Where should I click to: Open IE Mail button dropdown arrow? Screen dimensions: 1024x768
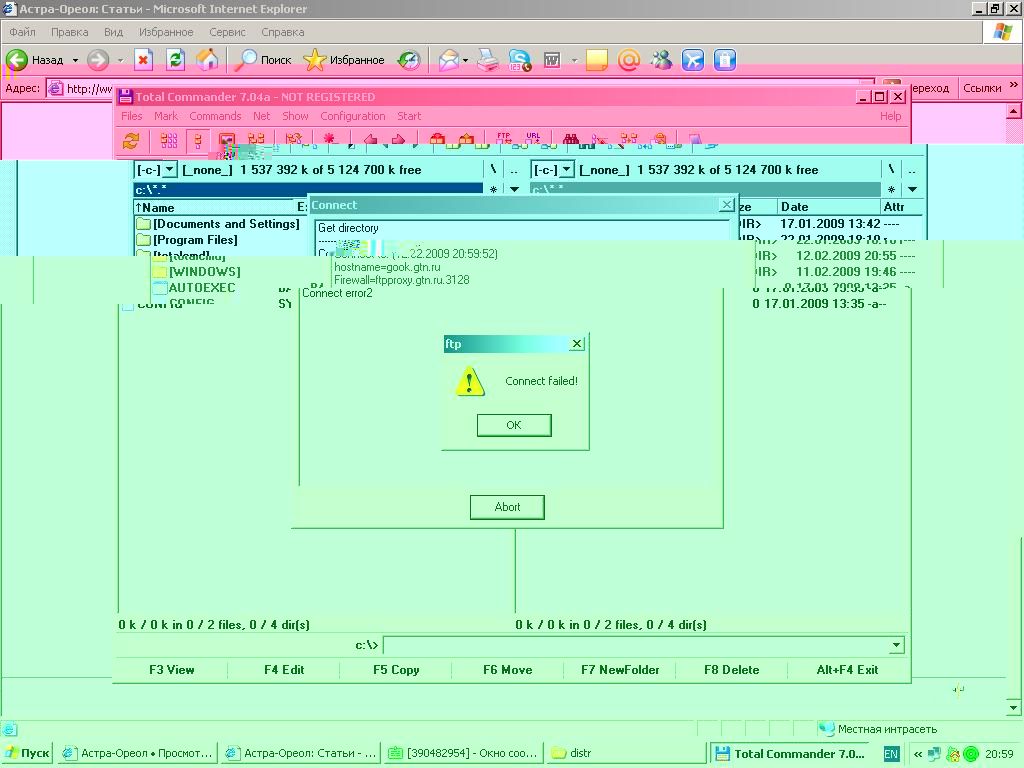tap(465, 60)
